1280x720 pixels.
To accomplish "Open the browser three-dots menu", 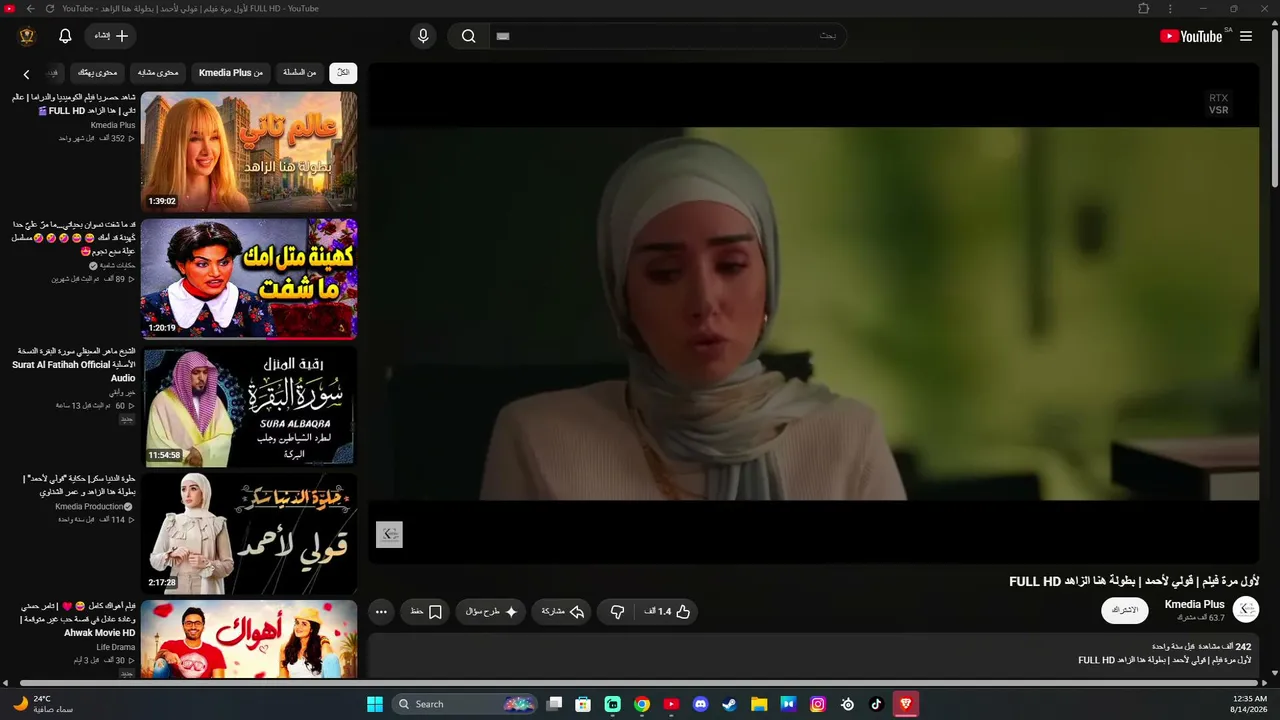I will tap(1170, 9).
